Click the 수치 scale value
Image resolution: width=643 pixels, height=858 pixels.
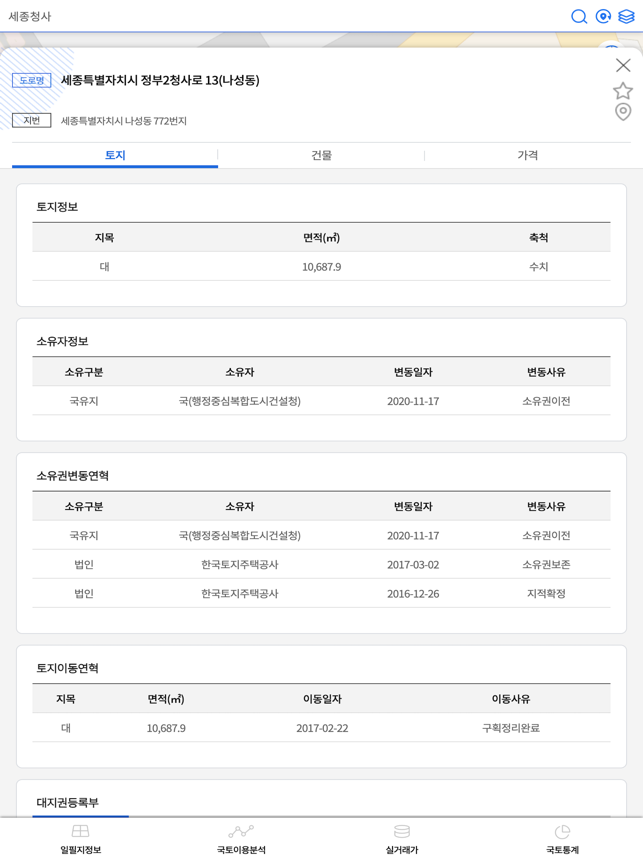538,266
